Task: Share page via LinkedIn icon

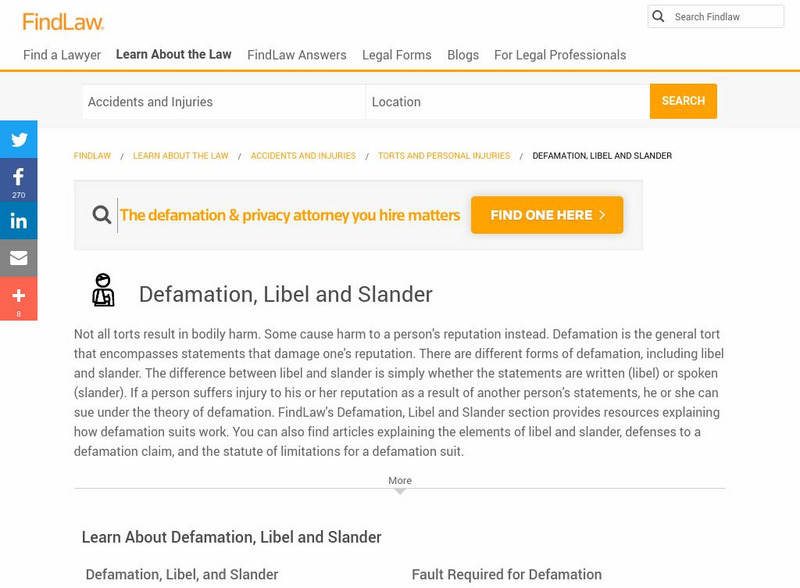Action: tap(18, 220)
